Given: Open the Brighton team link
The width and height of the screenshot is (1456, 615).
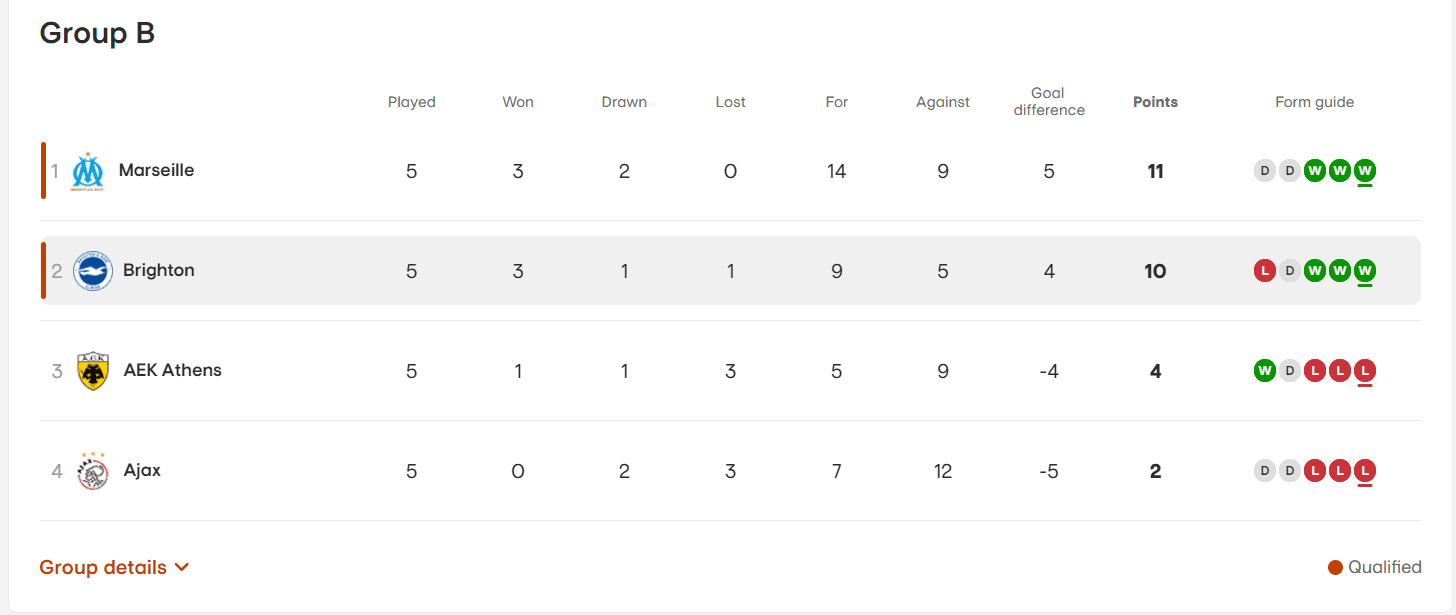Looking at the screenshot, I should click(159, 270).
